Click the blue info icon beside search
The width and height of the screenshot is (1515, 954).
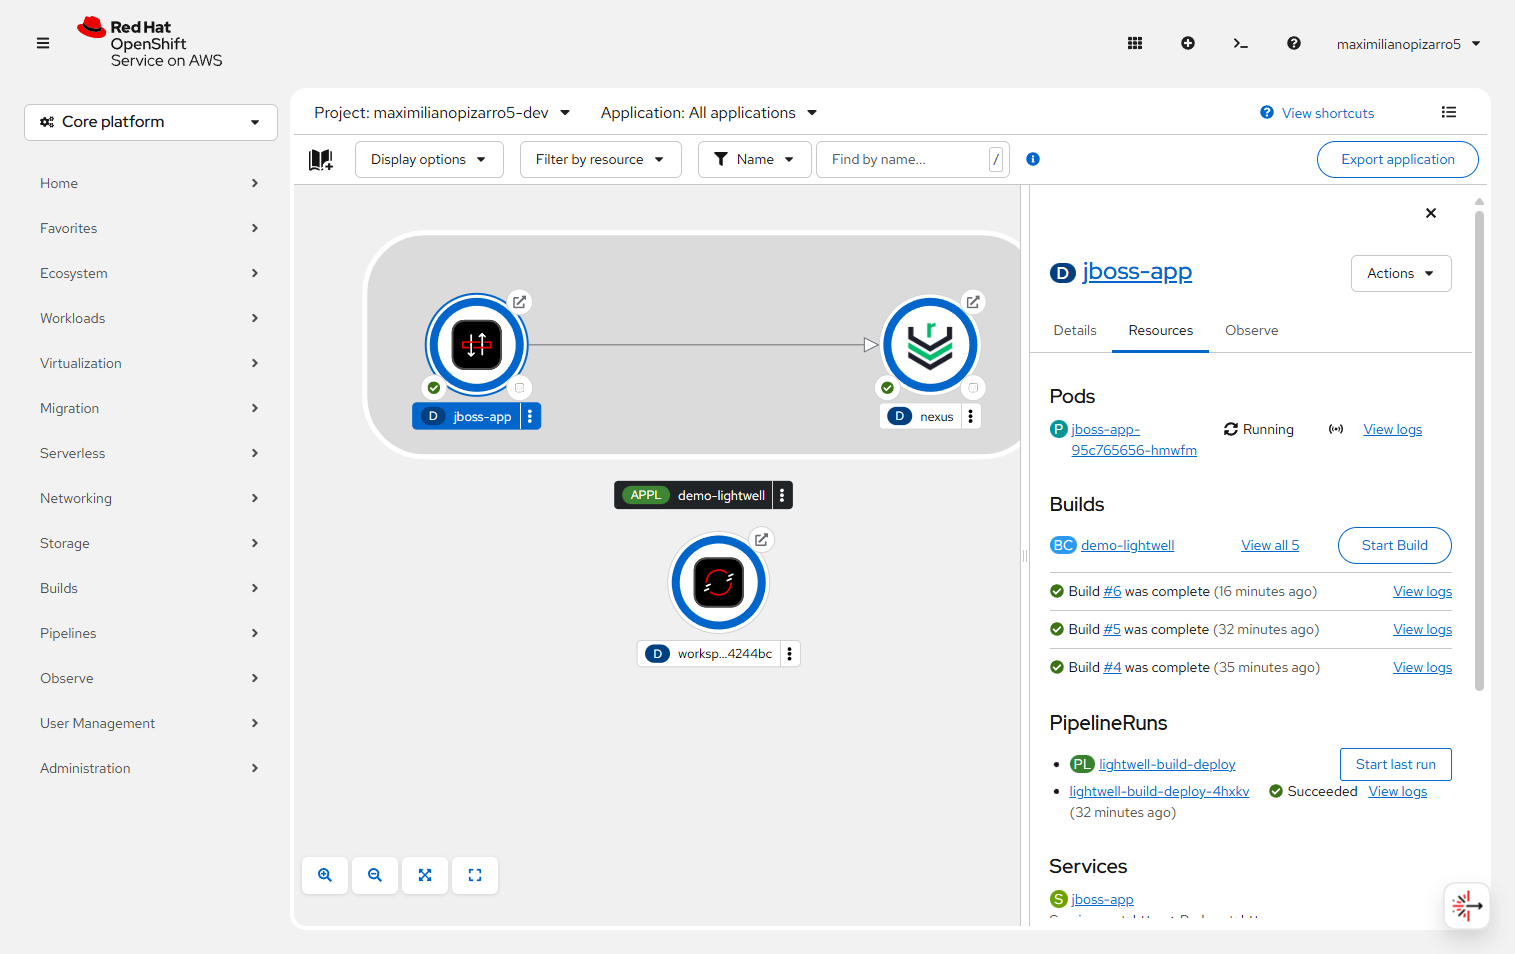click(x=1033, y=159)
